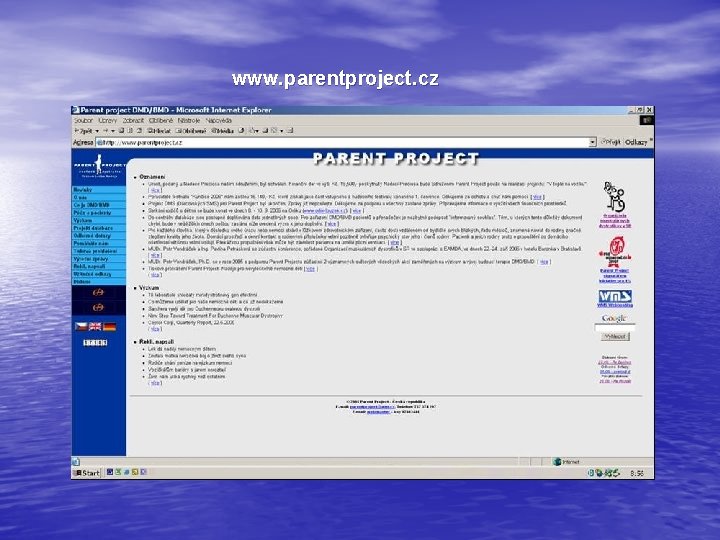Open Výroční zprávy sidebar item
This screenshot has height=540, width=720.
tap(99, 259)
